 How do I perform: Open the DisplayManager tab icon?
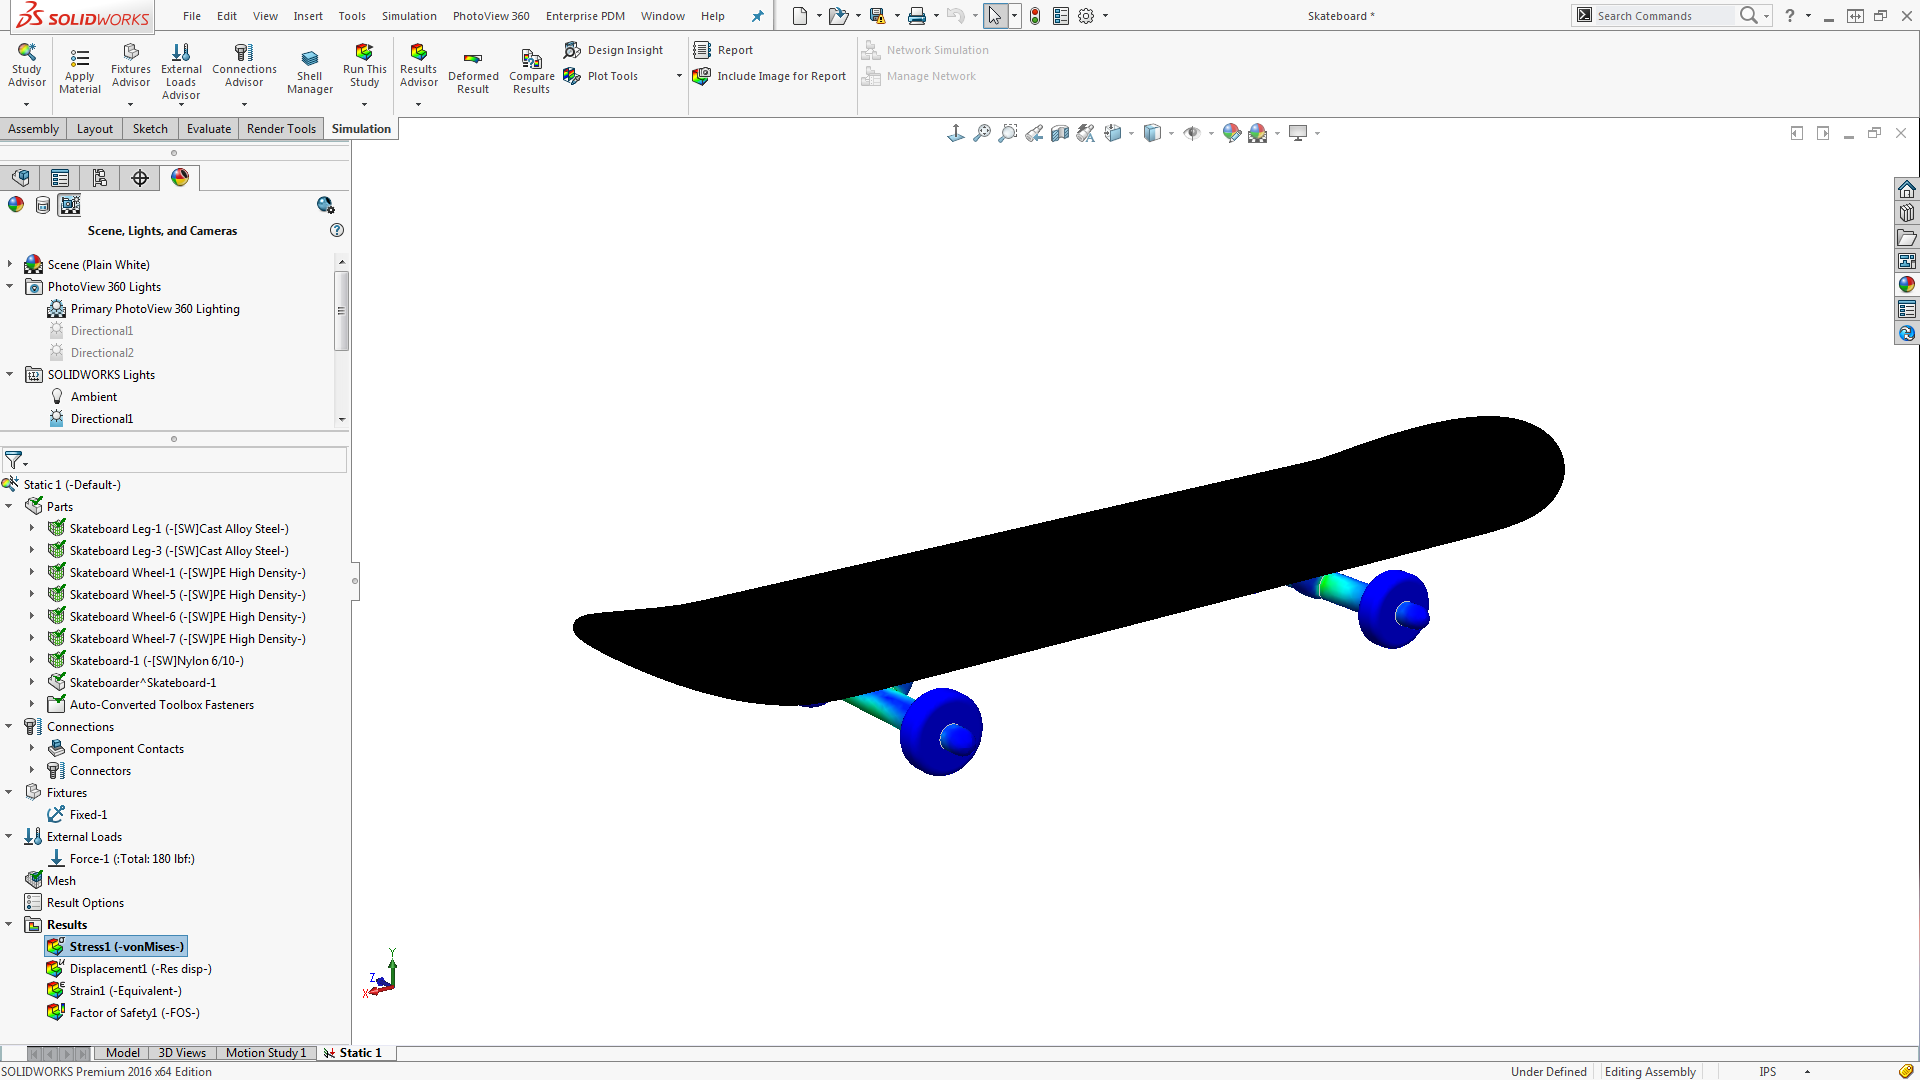point(180,178)
